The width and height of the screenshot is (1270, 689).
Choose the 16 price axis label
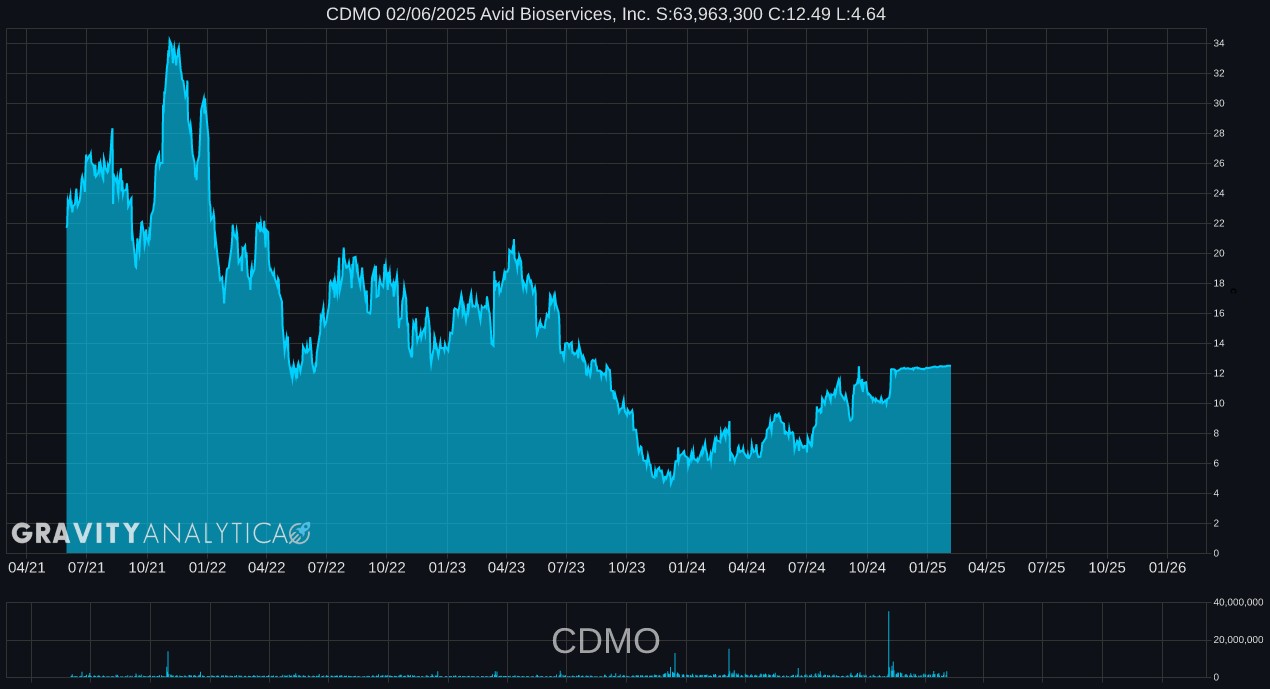(x=1219, y=314)
